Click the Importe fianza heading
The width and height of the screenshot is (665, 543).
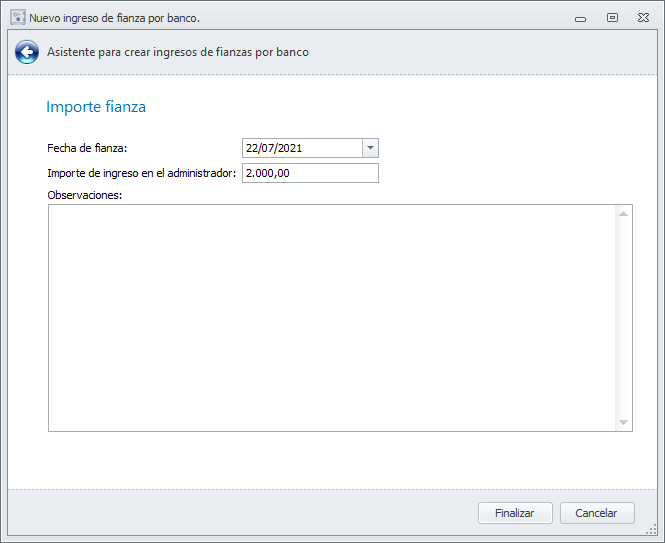click(96, 107)
